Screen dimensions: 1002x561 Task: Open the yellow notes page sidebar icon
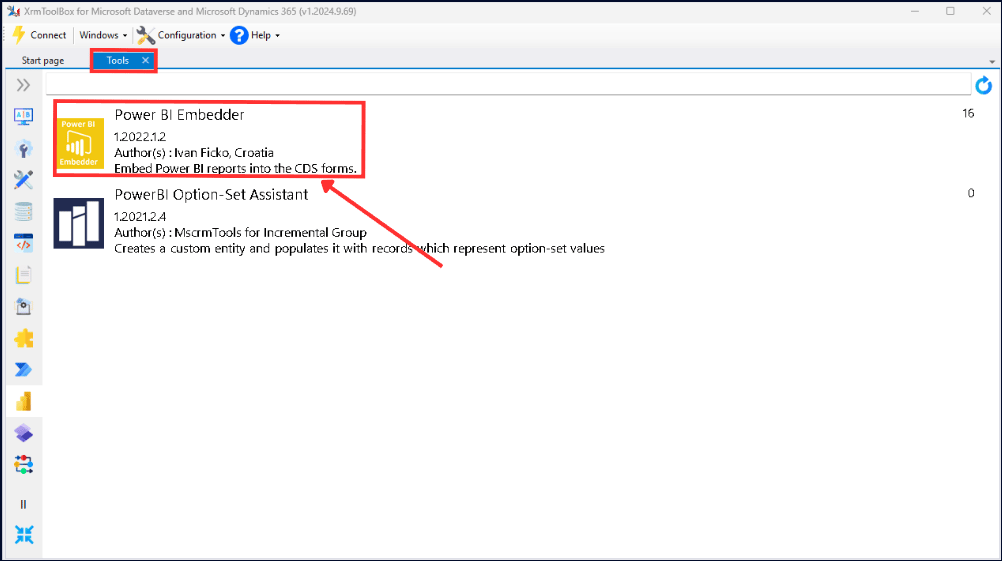point(24,275)
